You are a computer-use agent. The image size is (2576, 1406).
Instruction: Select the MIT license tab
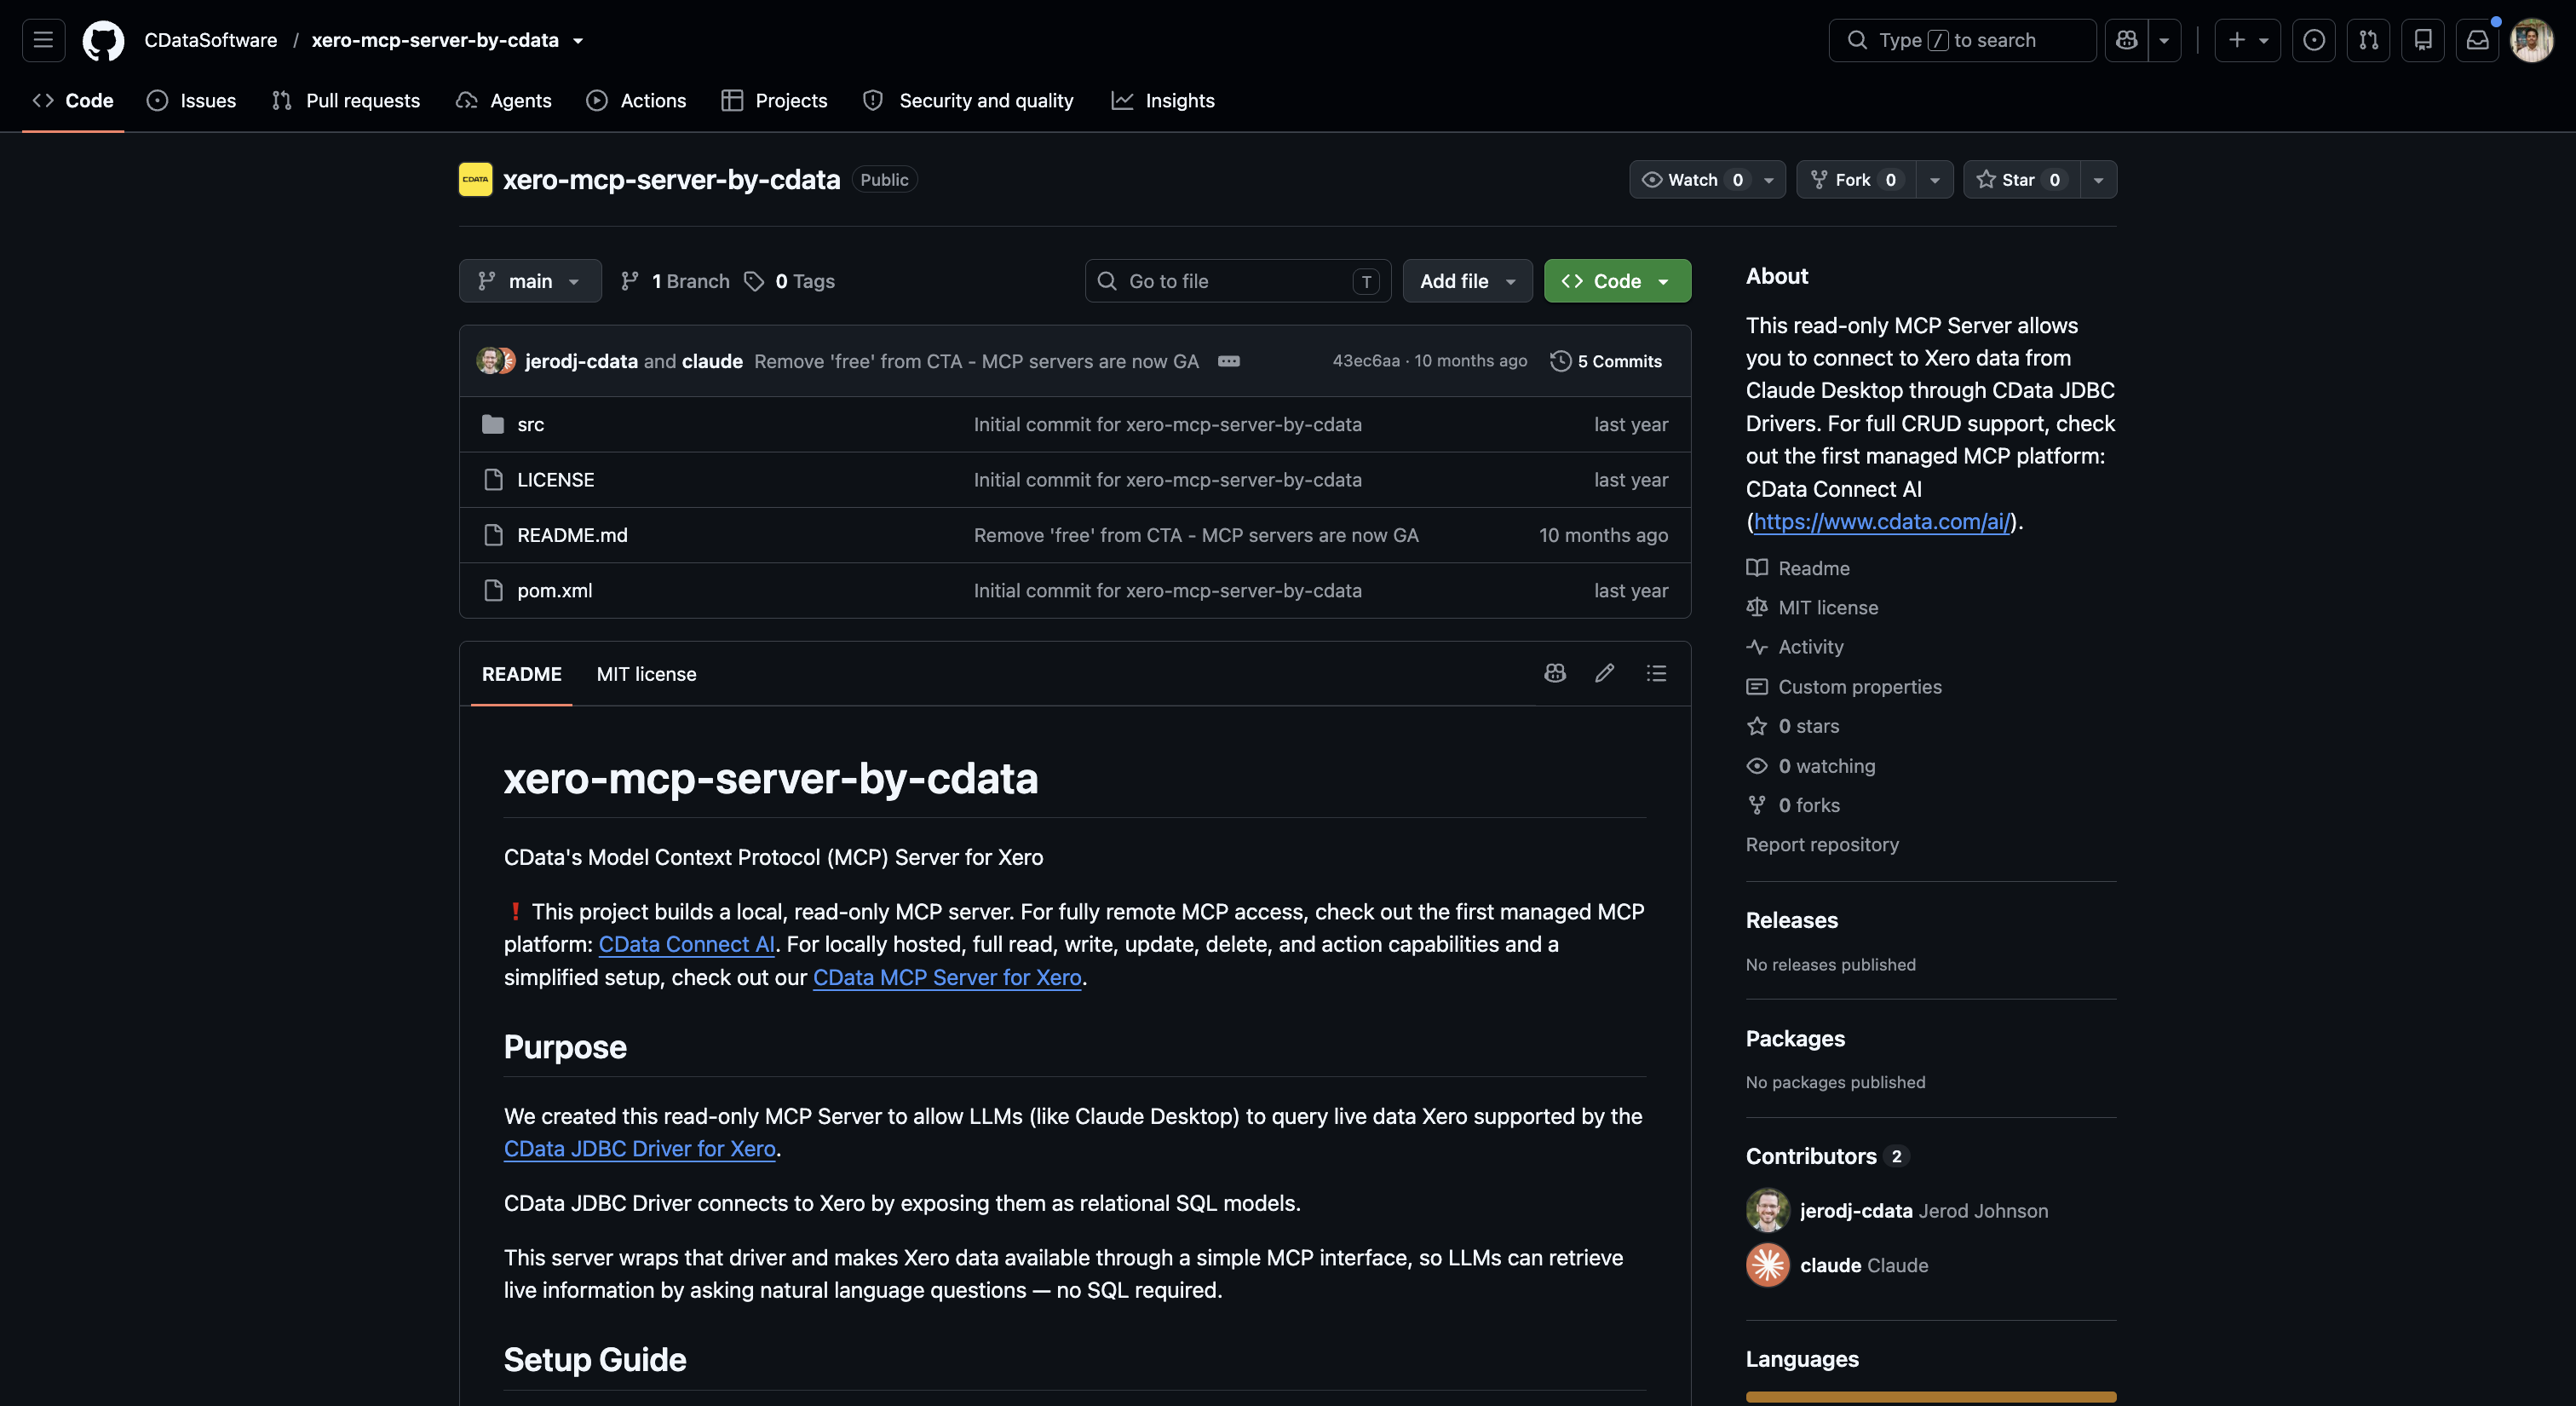(646, 674)
